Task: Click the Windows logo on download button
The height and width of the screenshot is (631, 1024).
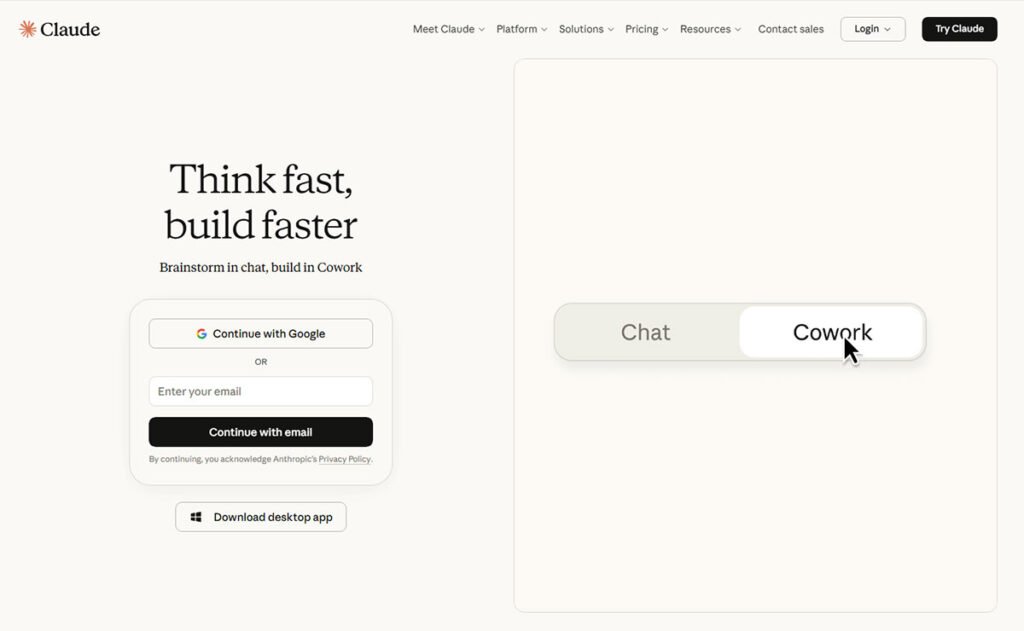Action: click(196, 517)
